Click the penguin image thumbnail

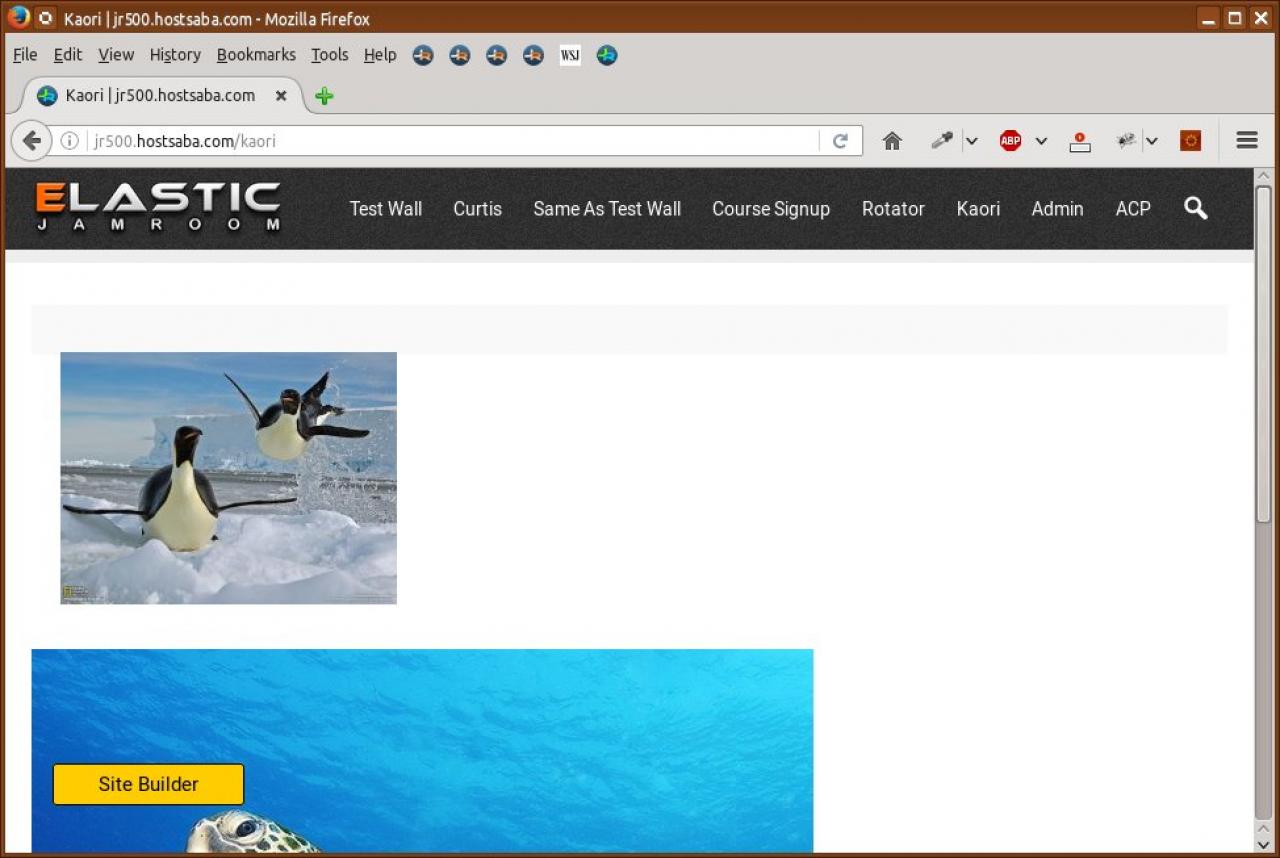(x=228, y=478)
